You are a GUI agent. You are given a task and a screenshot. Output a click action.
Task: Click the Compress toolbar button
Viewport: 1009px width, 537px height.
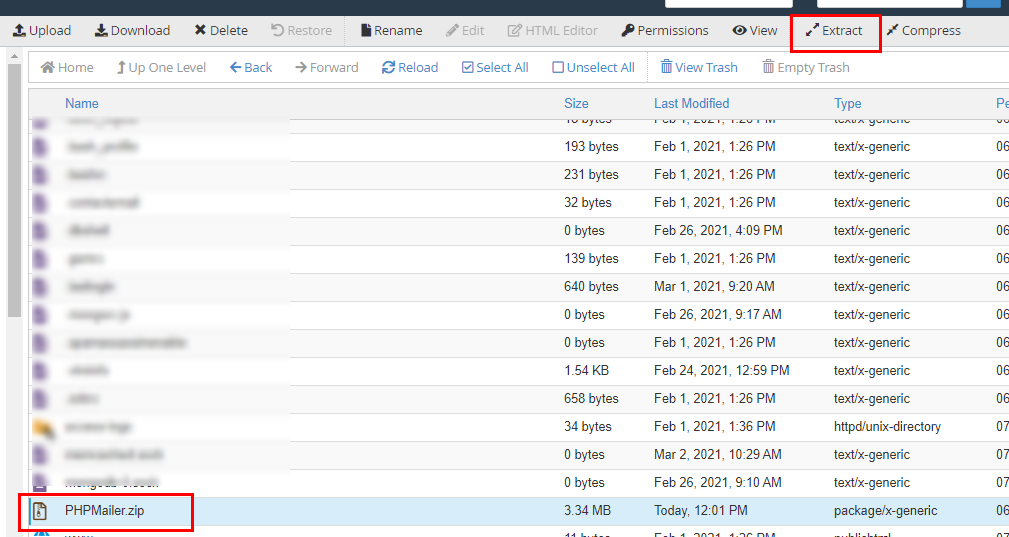point(922,31)
